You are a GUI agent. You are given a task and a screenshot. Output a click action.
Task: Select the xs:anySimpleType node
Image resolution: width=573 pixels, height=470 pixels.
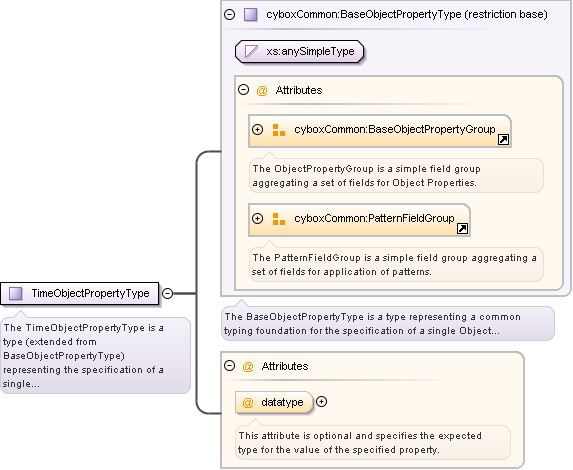[x=300, y=52]
